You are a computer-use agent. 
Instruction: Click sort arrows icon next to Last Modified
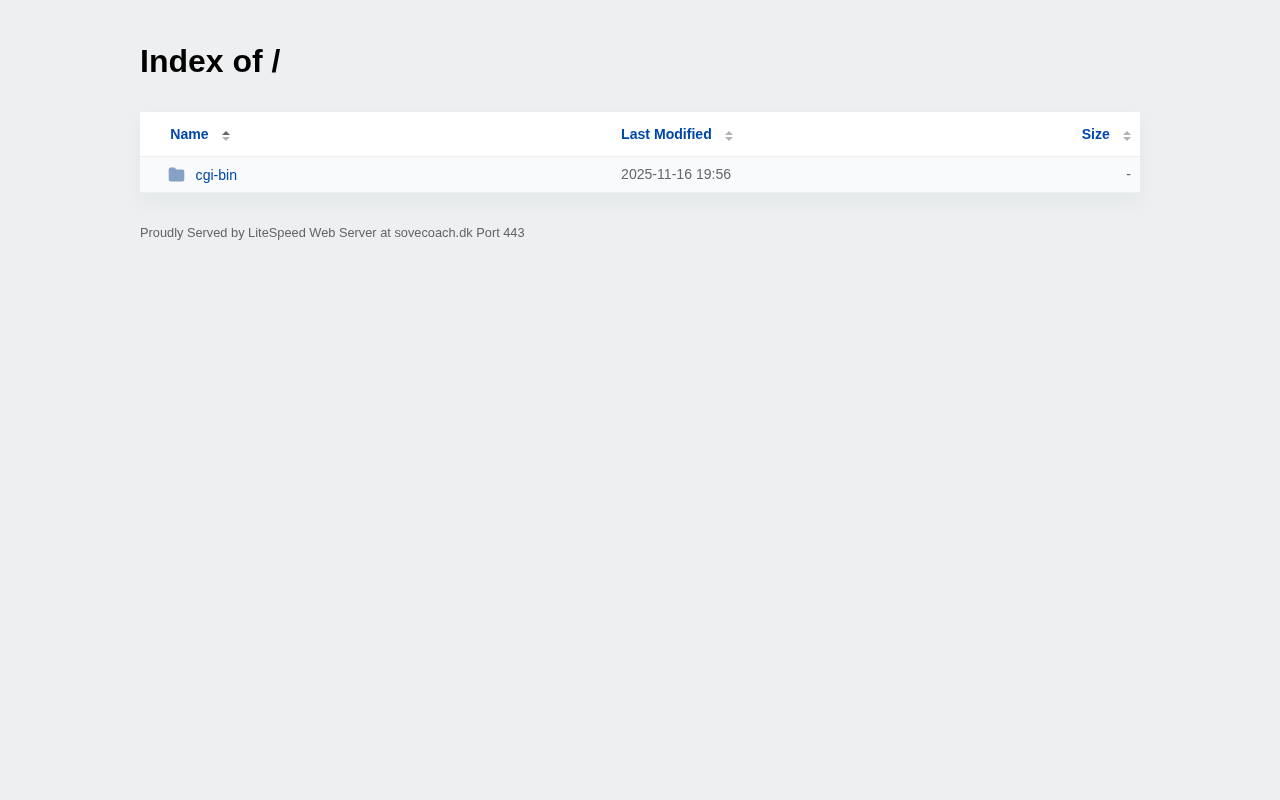click(729, 135)
